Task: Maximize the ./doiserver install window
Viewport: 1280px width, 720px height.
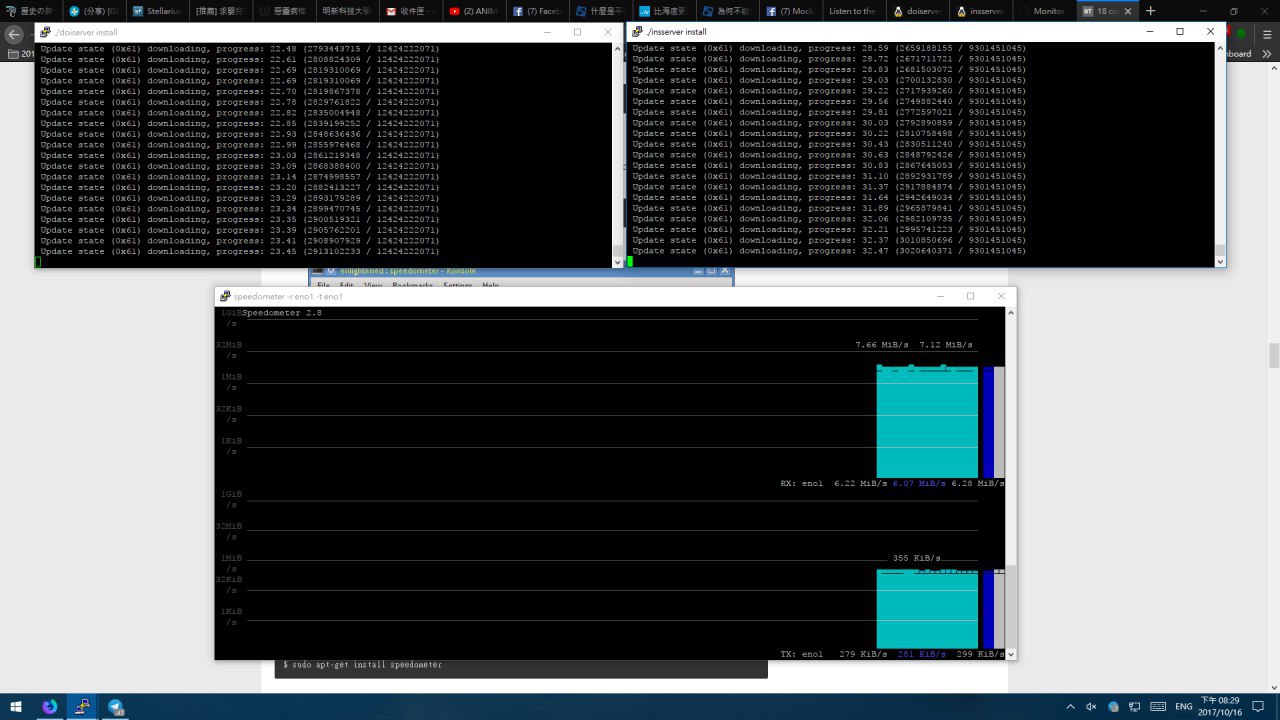Action: tap(577, 32)
